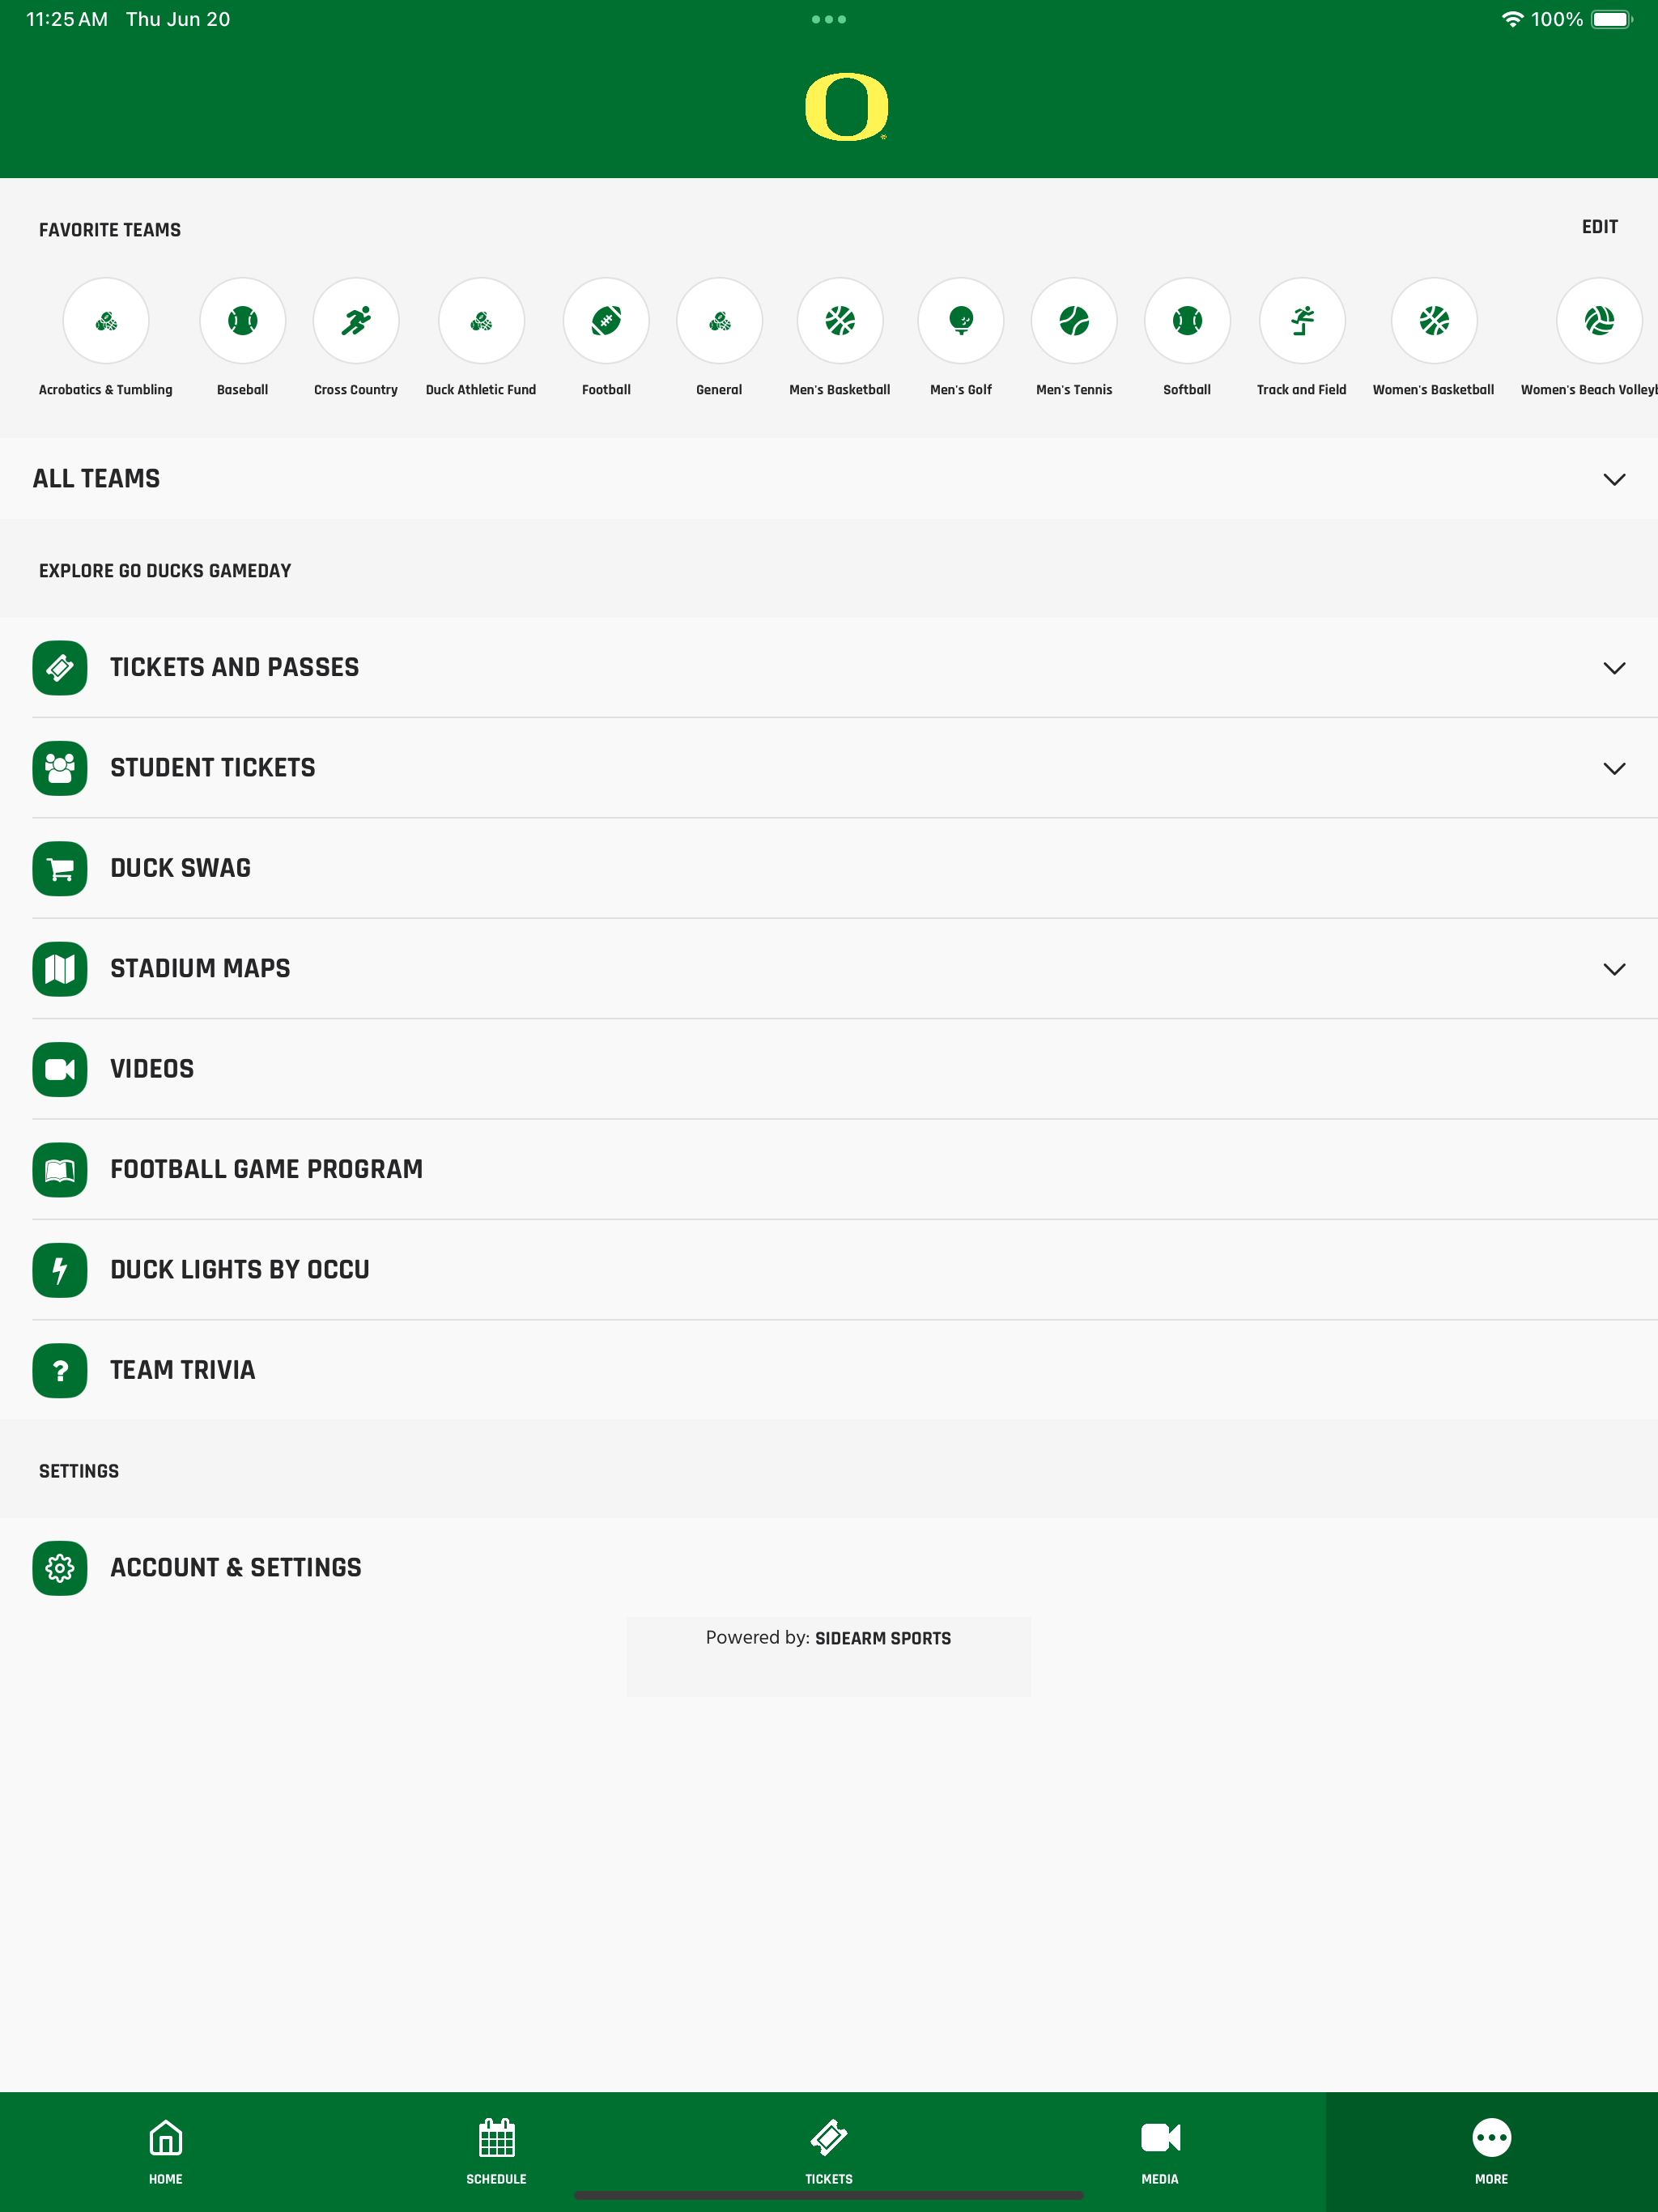The width and height of the screenshot is (1658, 2212).
Task: Click the Duck Swag shopping cart icon
Action: coord(60,869)
